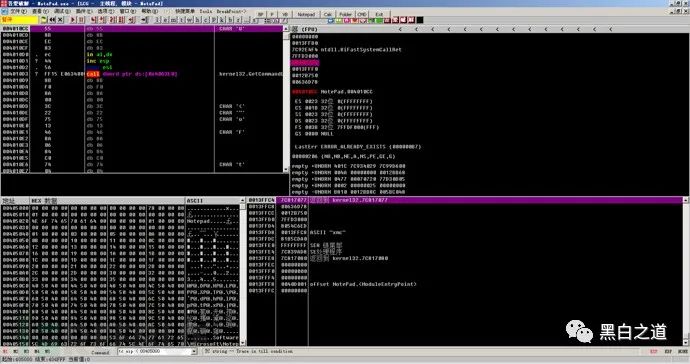The image size is (690, 364).
Task: Click the Execute till return icon
Action: tap(131, 20)
